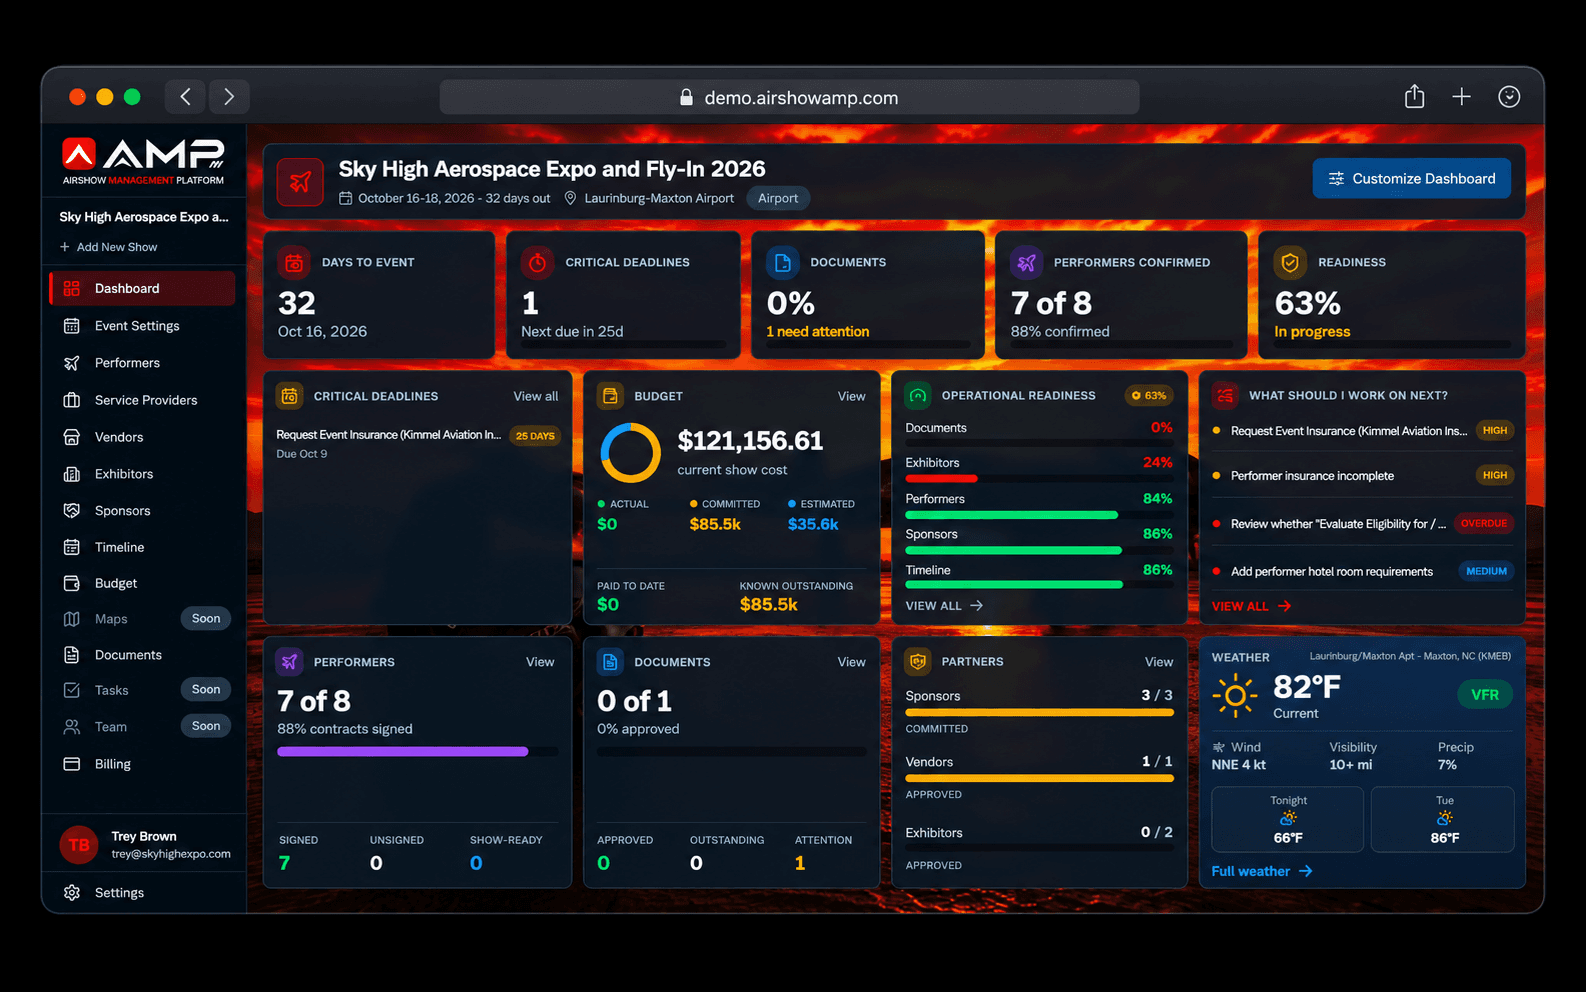Click the Readiness shield icon on stat card
The height and width of the screenshot is (992, 1586).
coord(1290,262)
